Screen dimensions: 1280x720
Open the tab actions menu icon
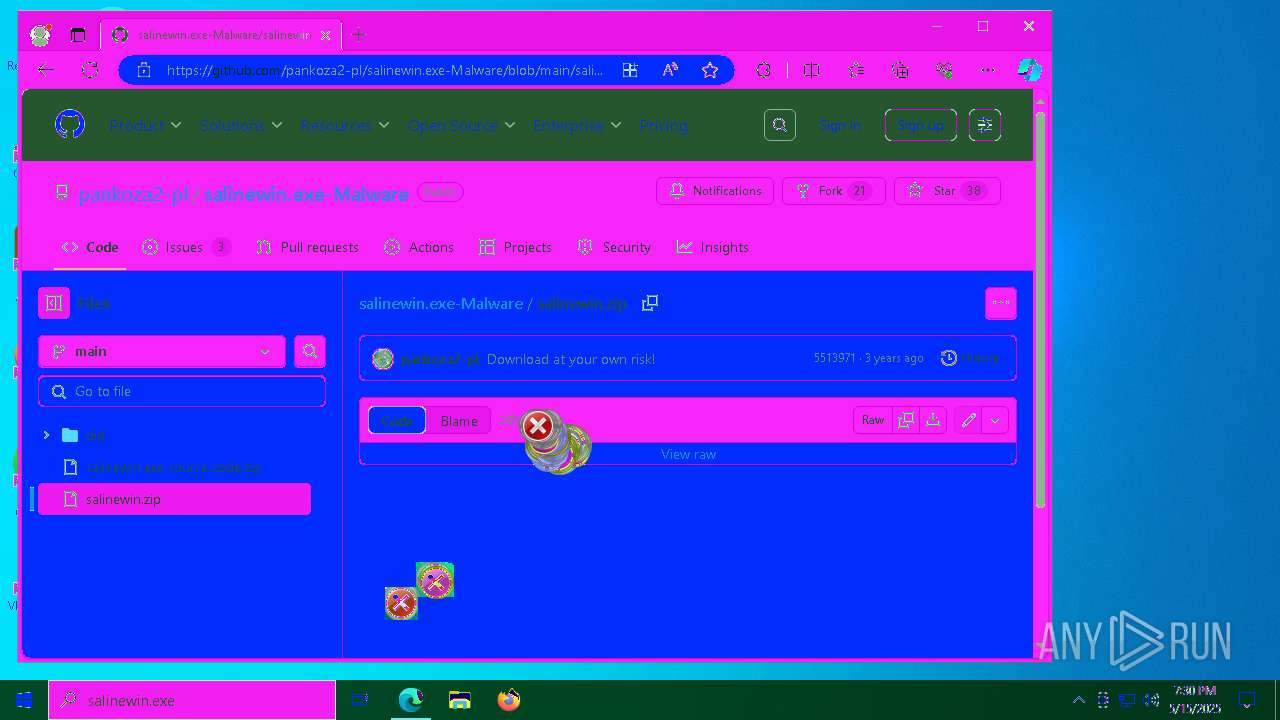click(x=78, y=35)
